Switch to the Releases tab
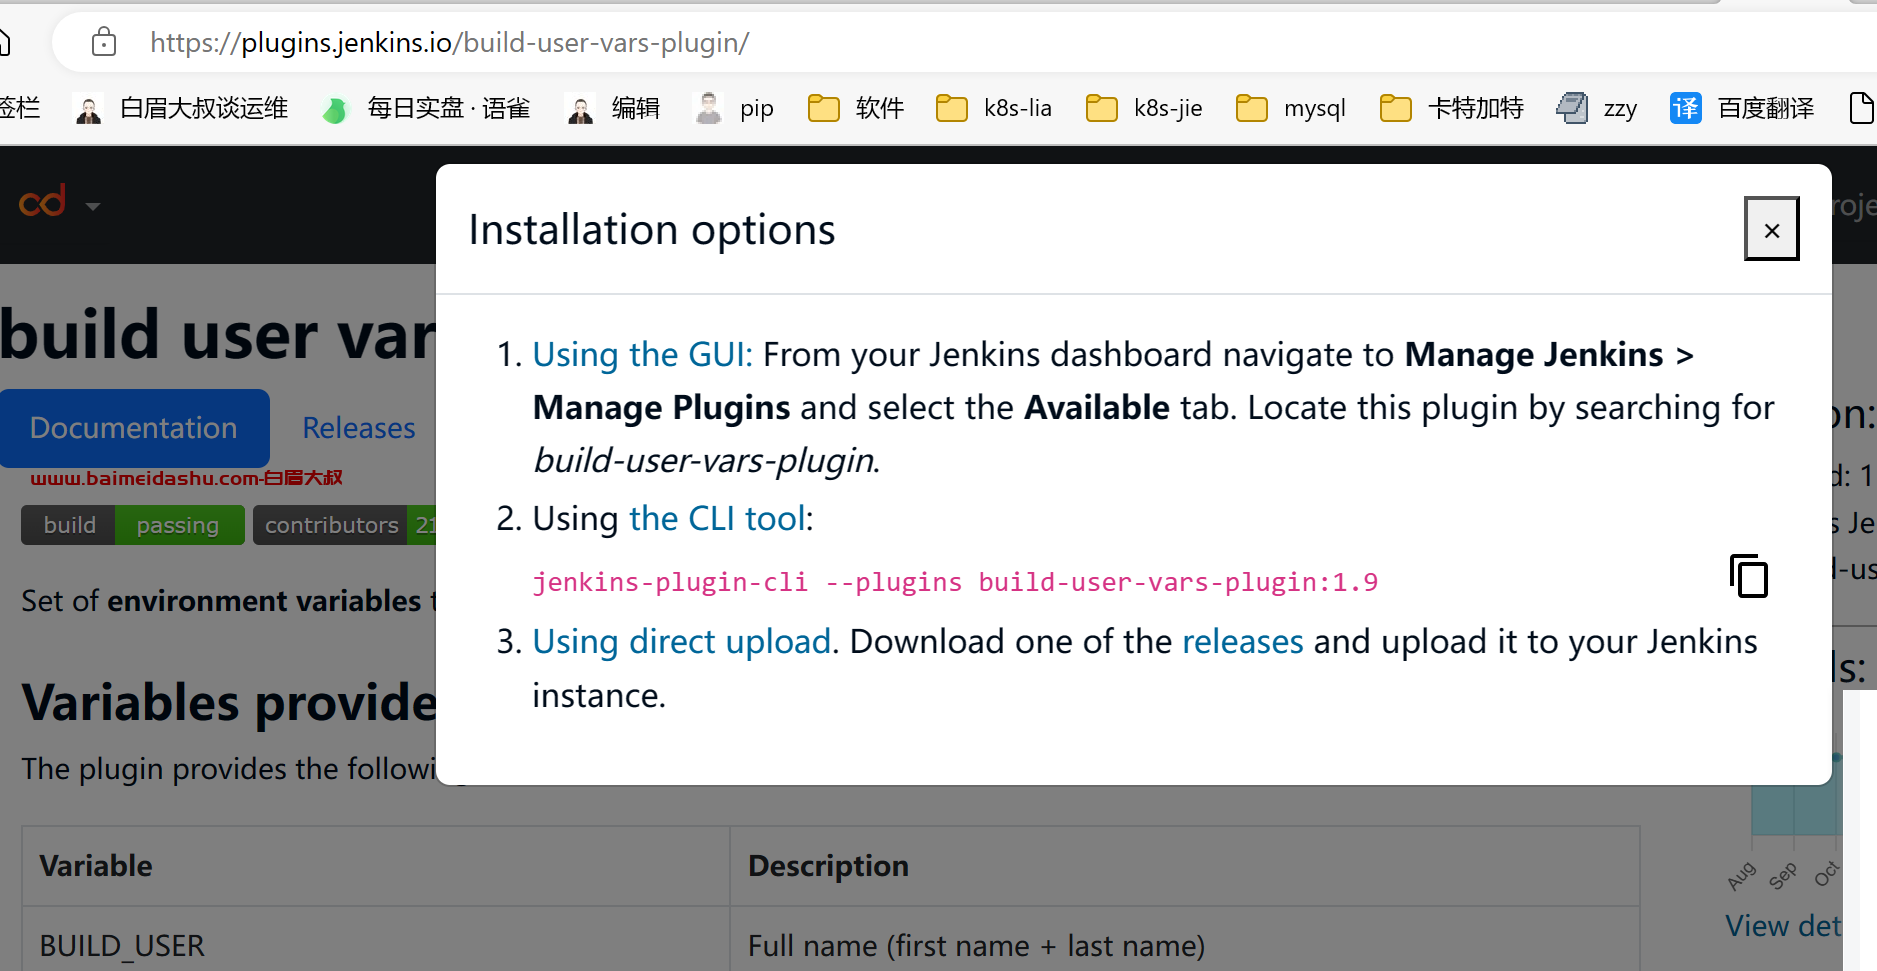 tap(358, 428)
